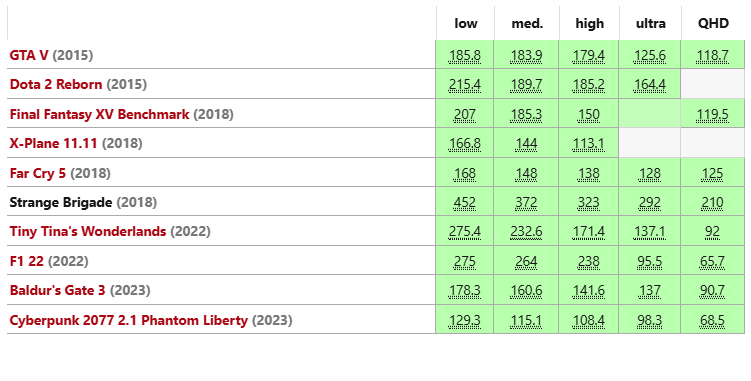
Task: Click Cyberpunk 2077 ultra value 98.3
Action: (x=649, y=321)
